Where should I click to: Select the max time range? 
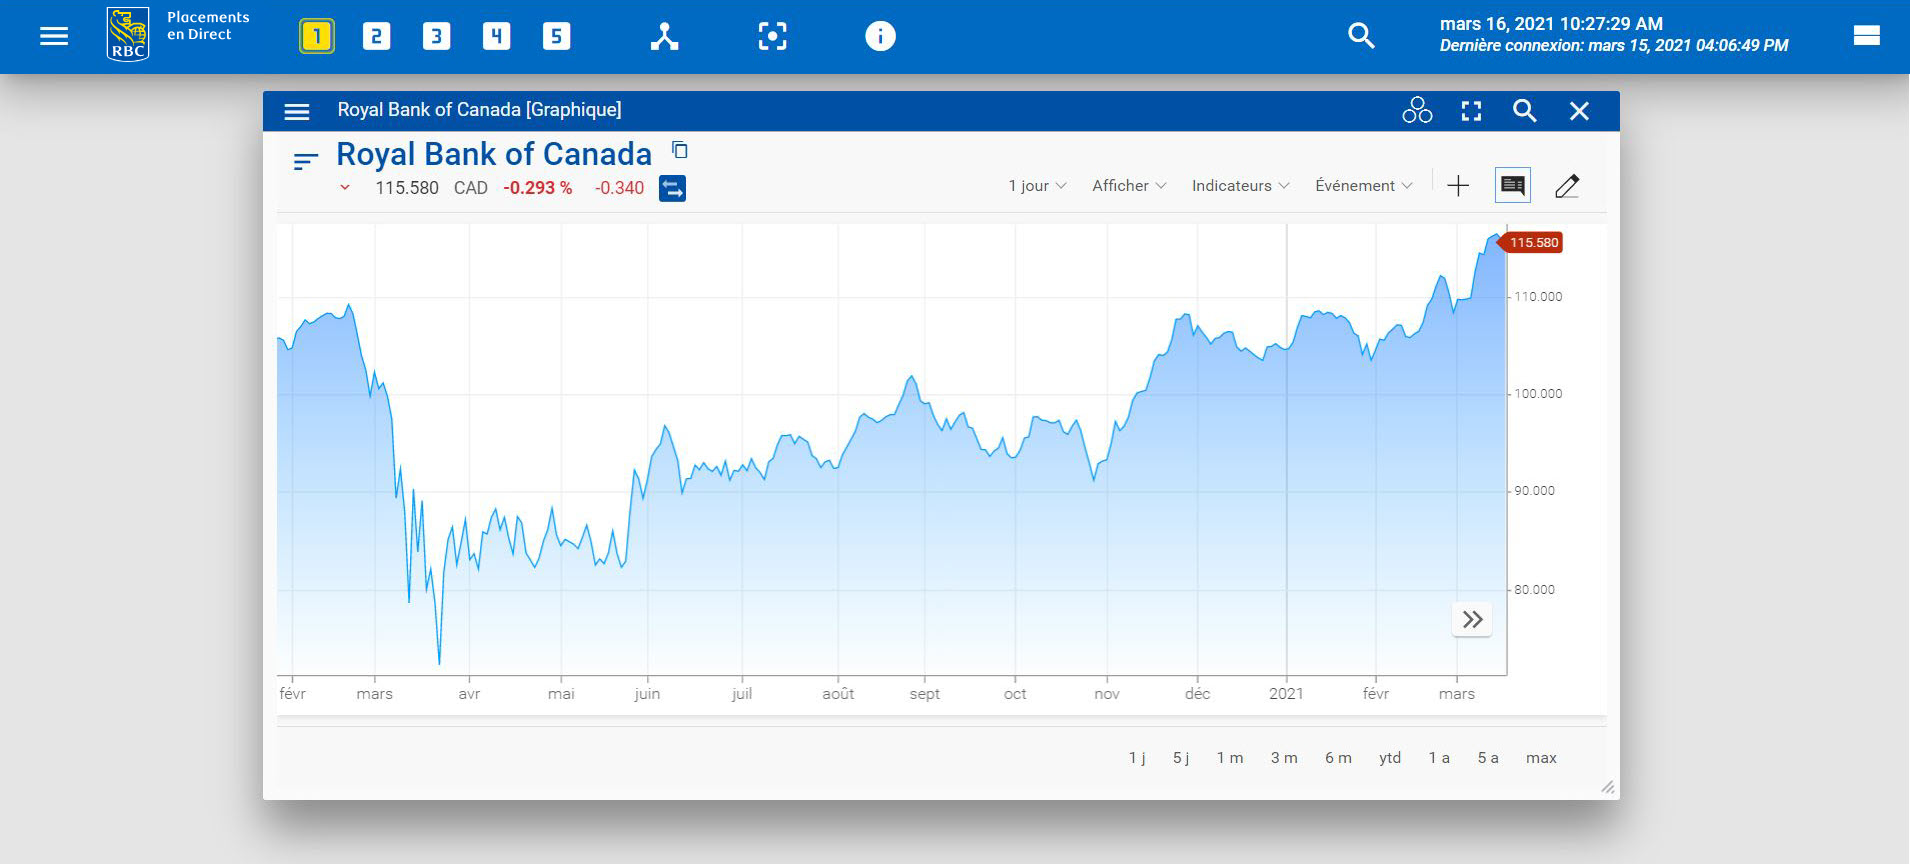pos(1541,758)
